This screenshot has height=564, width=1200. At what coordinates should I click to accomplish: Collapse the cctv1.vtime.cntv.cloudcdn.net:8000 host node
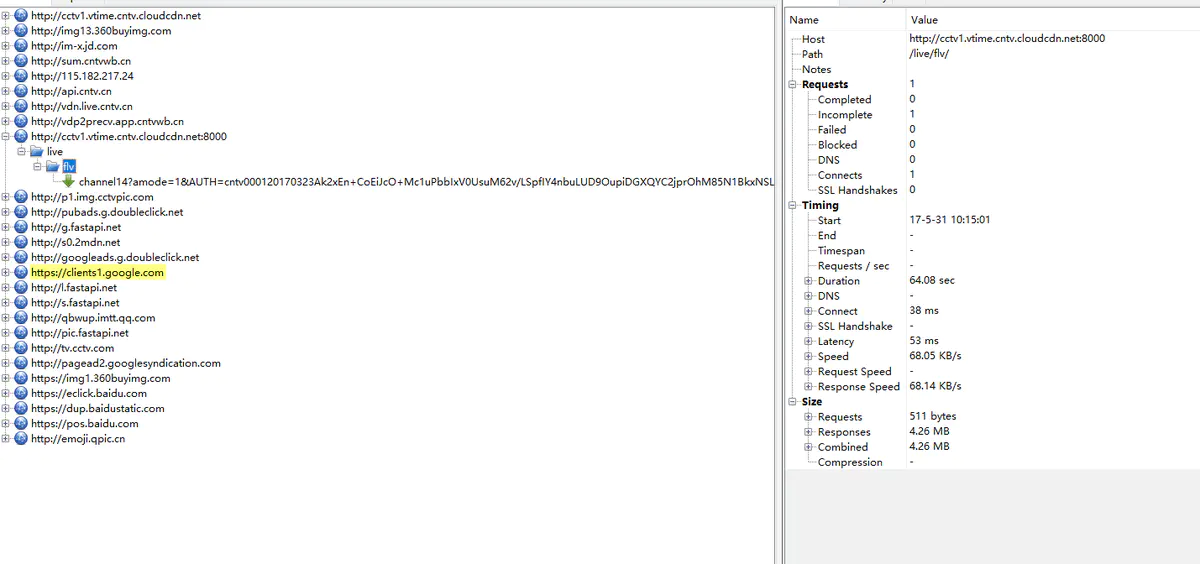coord(7,136)
